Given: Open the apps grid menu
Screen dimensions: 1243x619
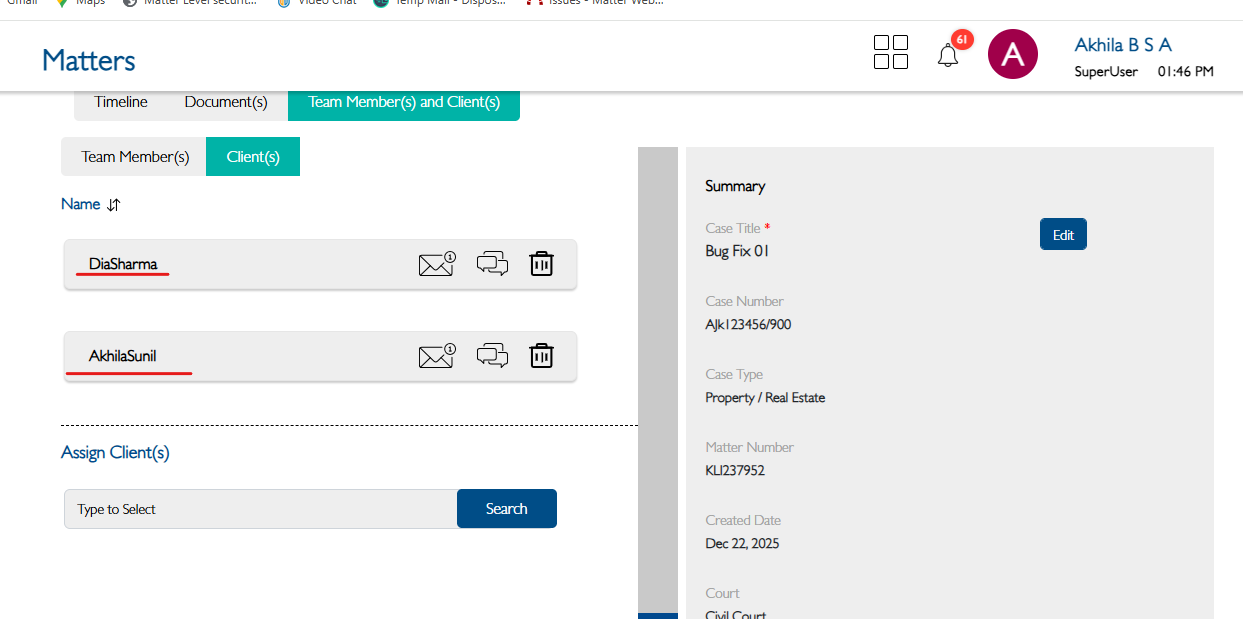Looking at the screenshot, I should click(x=890, y=52).
